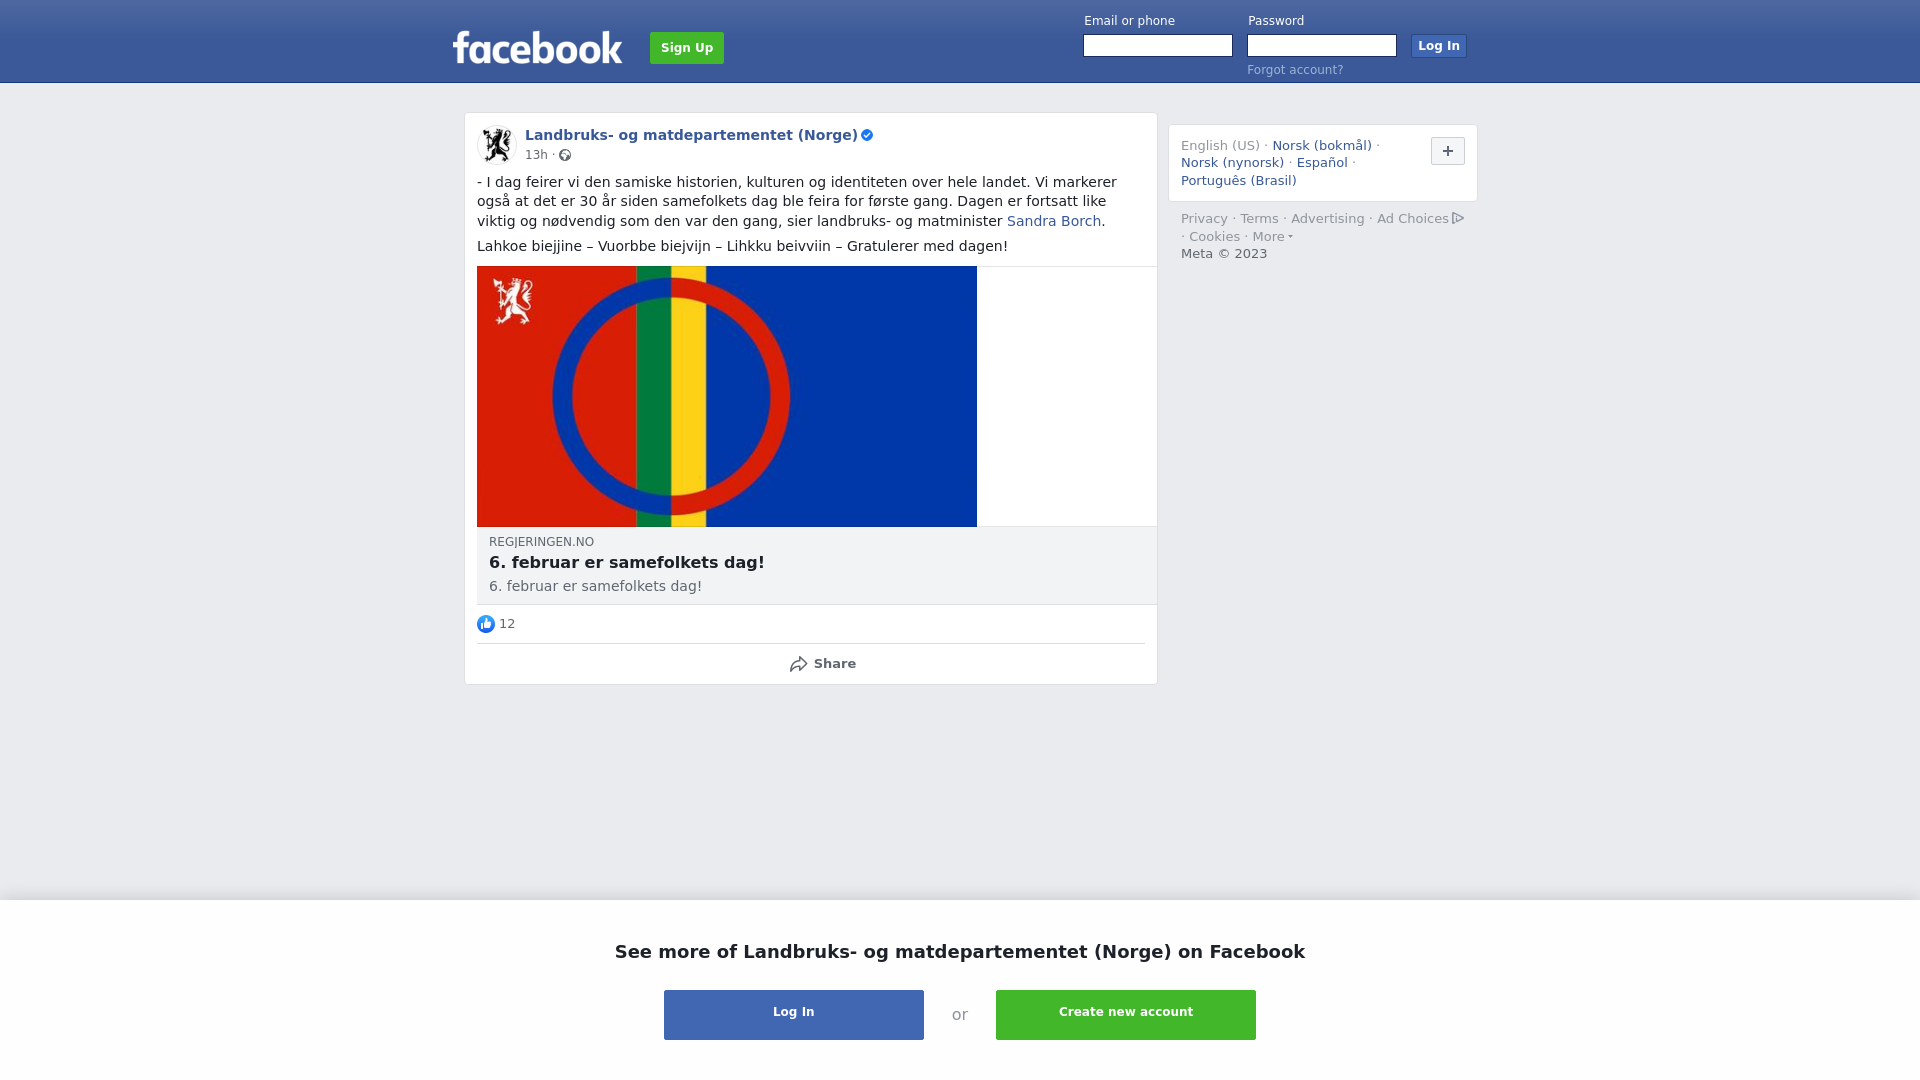Click the Ad Choices triangle icon
1920x1080 pixels.
click(x=1458, y=218)
